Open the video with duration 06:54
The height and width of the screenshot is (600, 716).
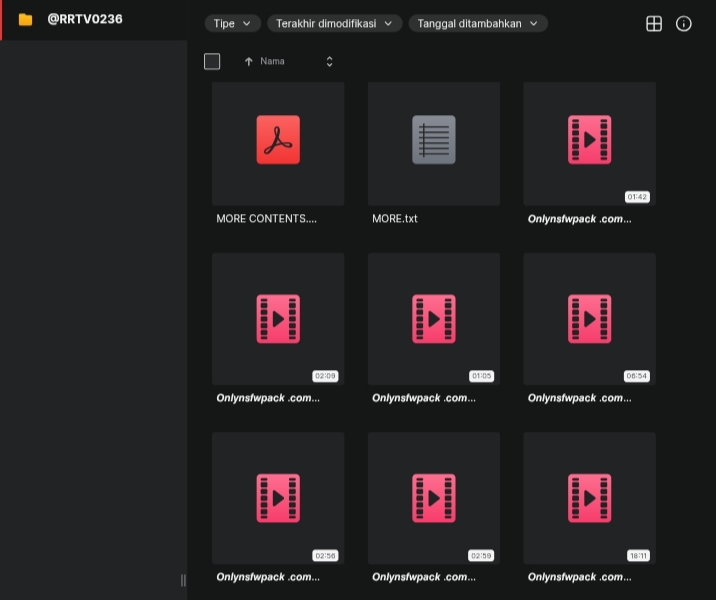pos(590,319)
